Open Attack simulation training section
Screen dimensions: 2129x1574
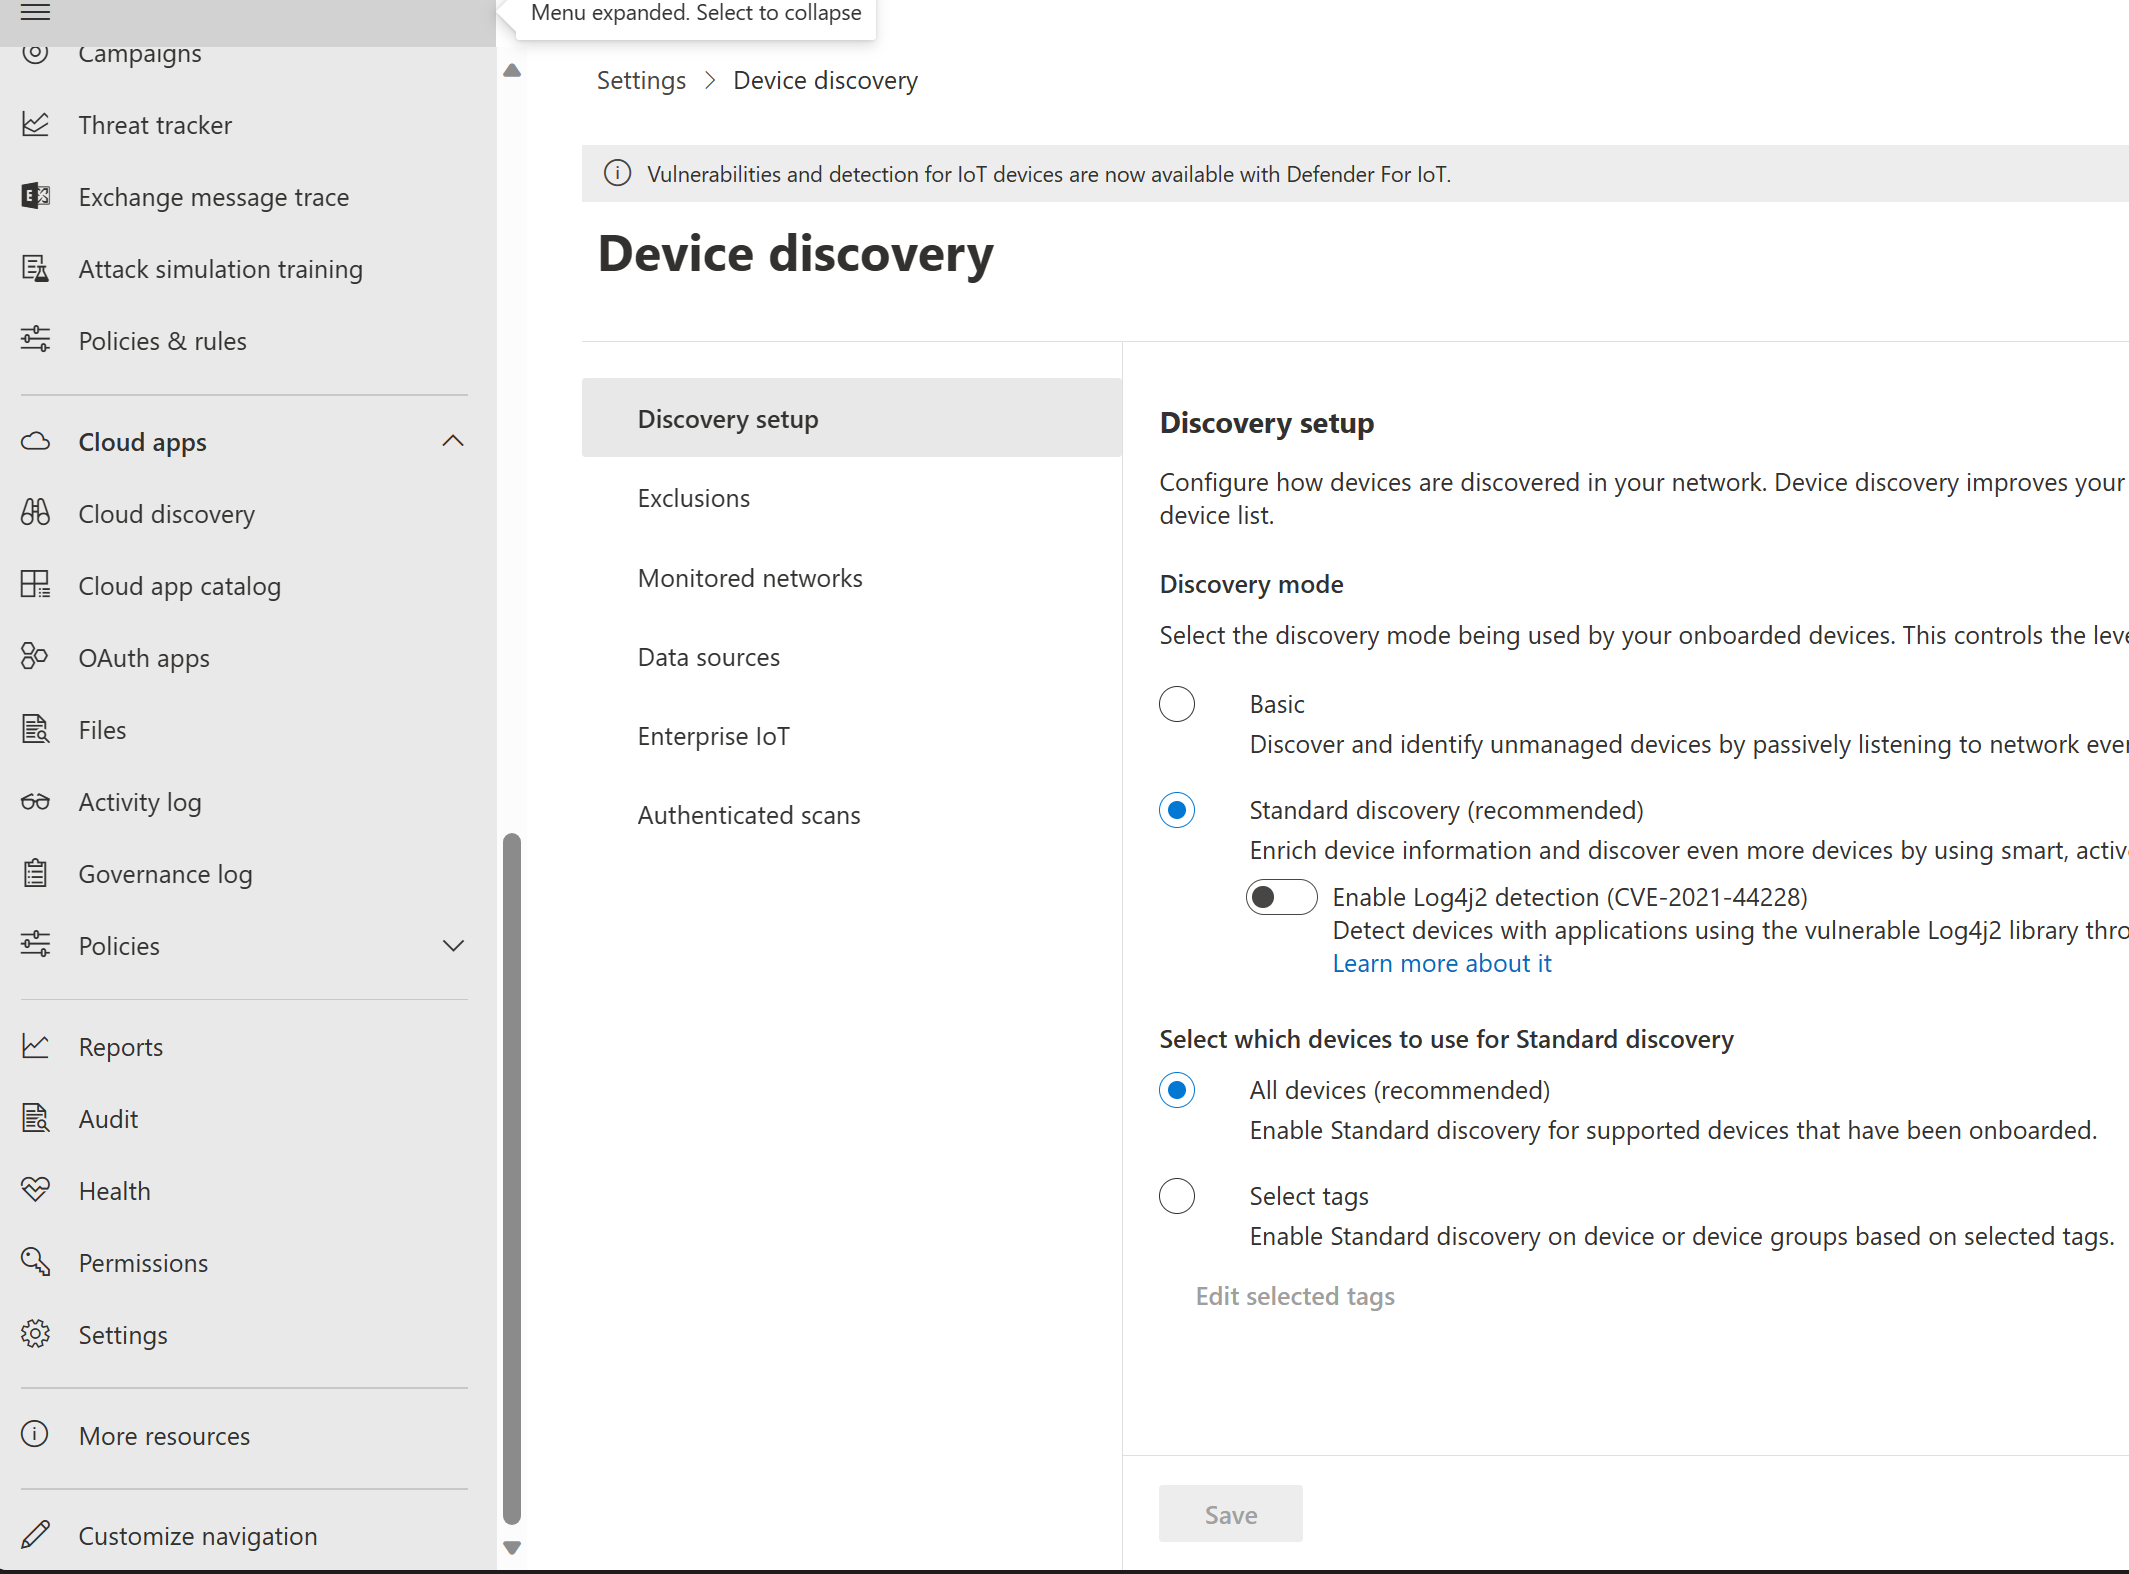pos(220,268)
